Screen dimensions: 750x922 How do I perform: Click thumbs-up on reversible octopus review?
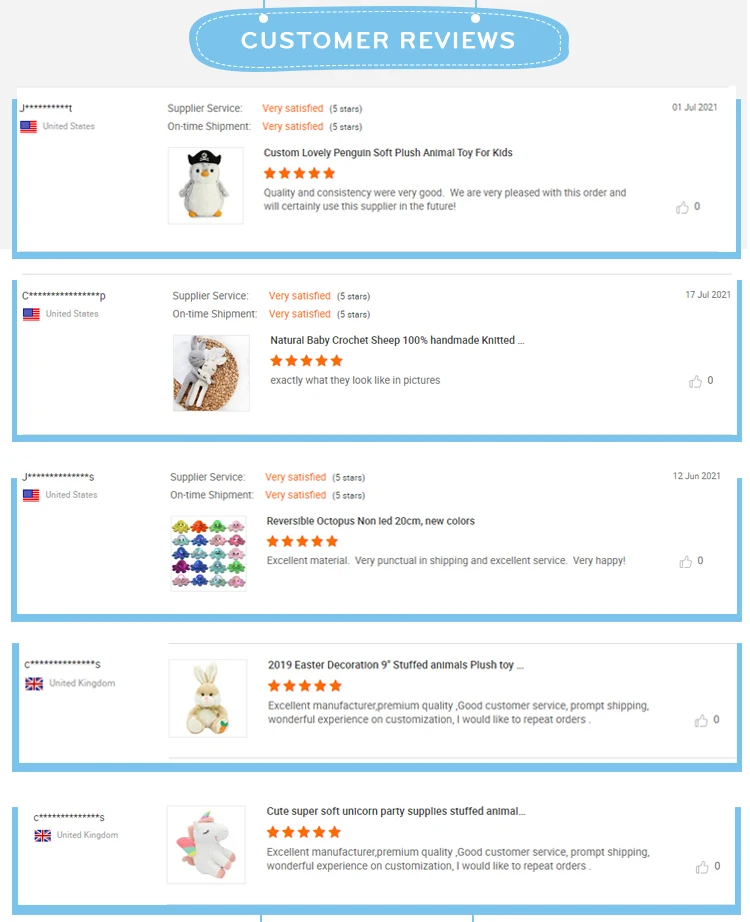[x=685, y=562]
